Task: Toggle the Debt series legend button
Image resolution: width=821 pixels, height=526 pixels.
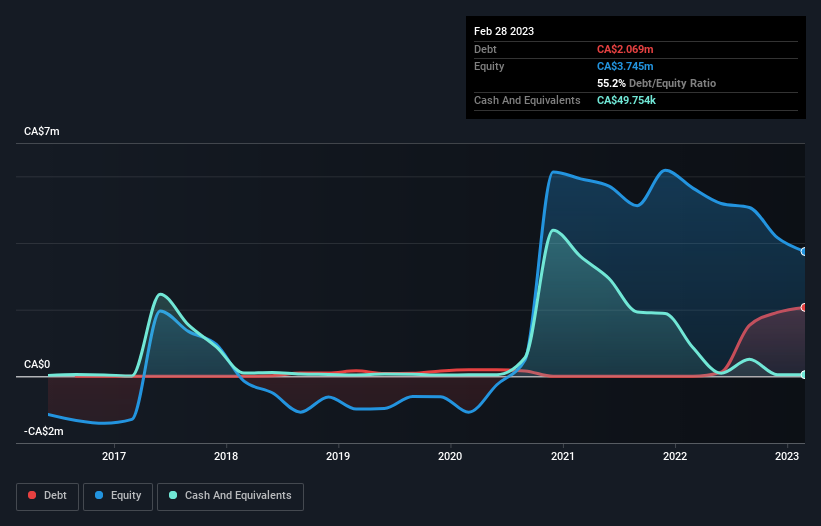Action: (48, 496)
